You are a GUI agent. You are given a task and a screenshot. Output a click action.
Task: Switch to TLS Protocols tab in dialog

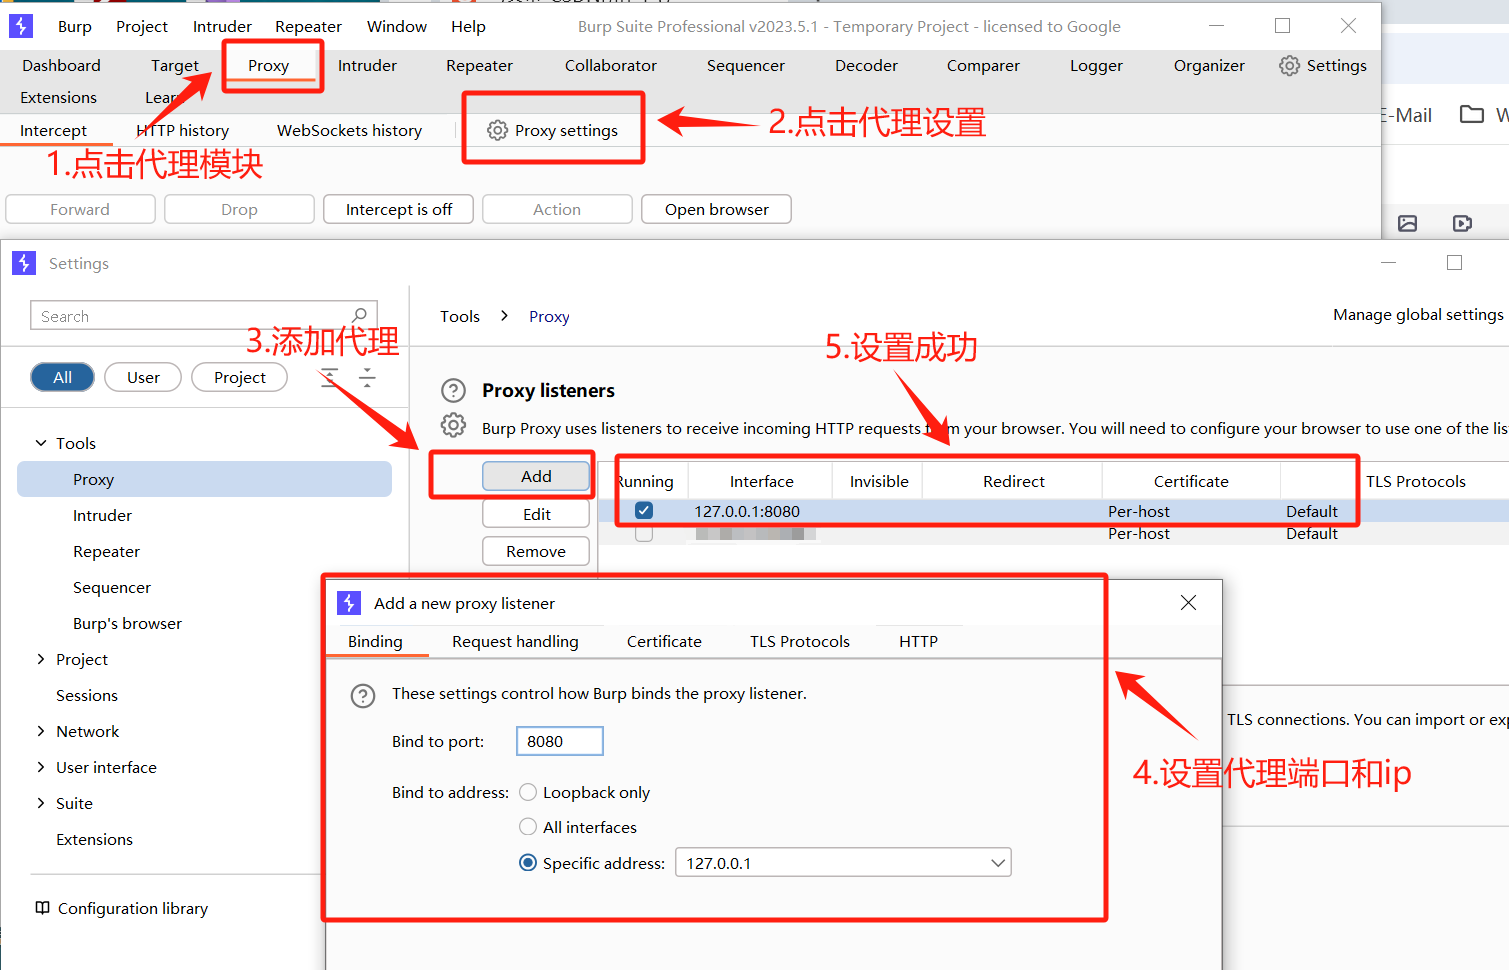pyautogui.click(x=800, y=641)
